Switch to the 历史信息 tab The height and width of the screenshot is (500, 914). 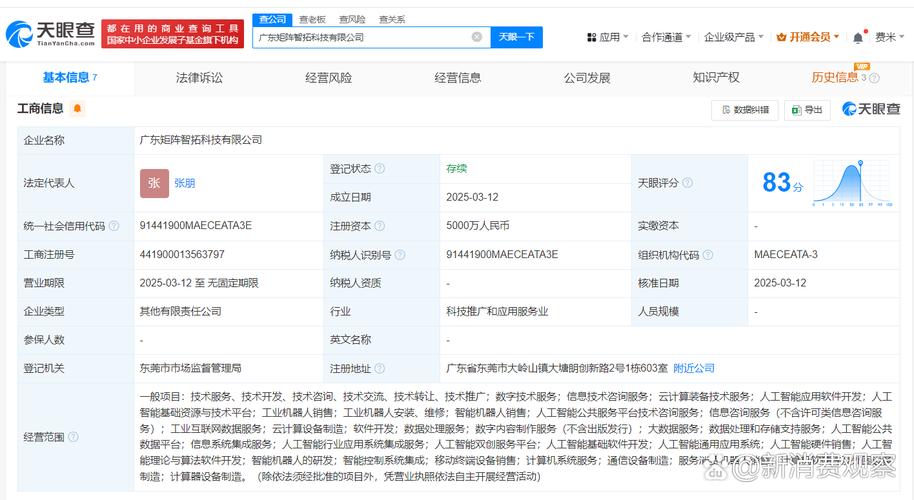[x=835, y=78]
